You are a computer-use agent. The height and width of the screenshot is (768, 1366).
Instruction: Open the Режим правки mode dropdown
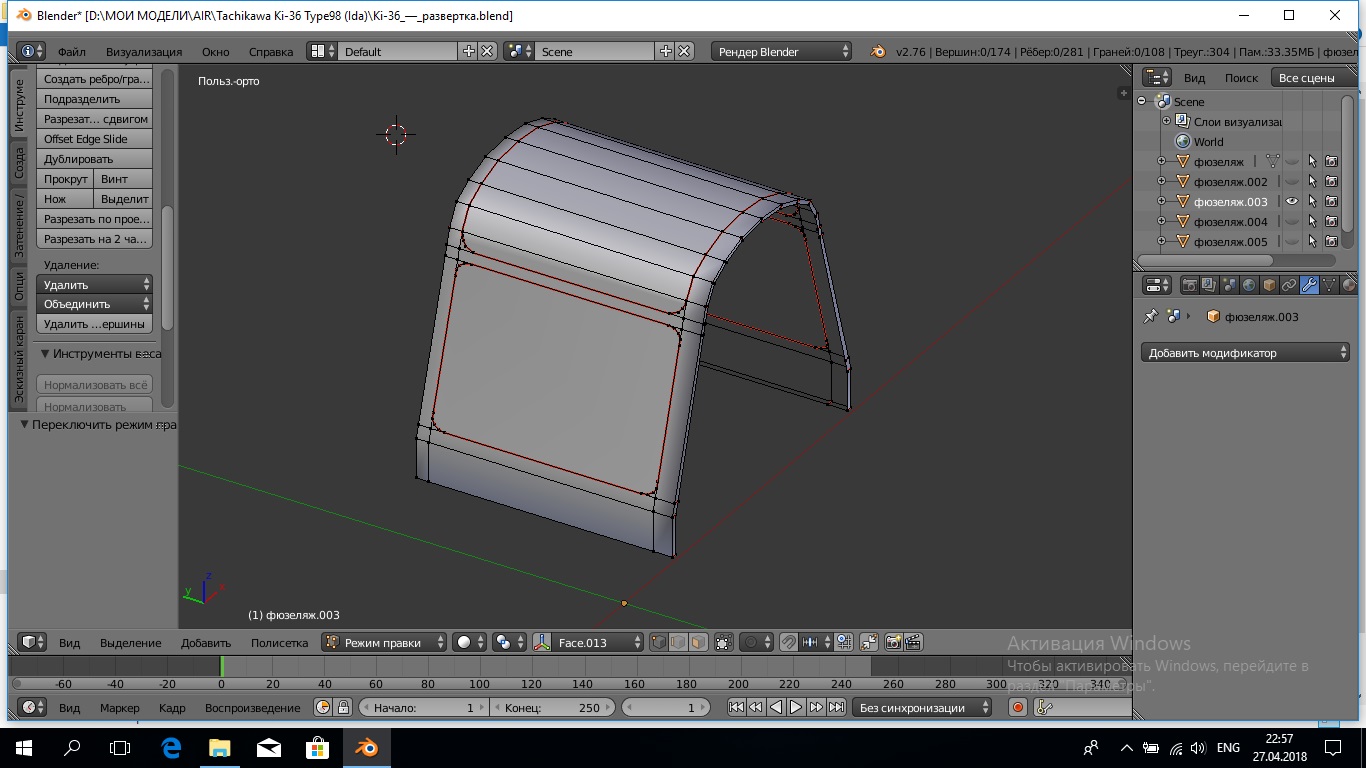click(x=384, y=643)
